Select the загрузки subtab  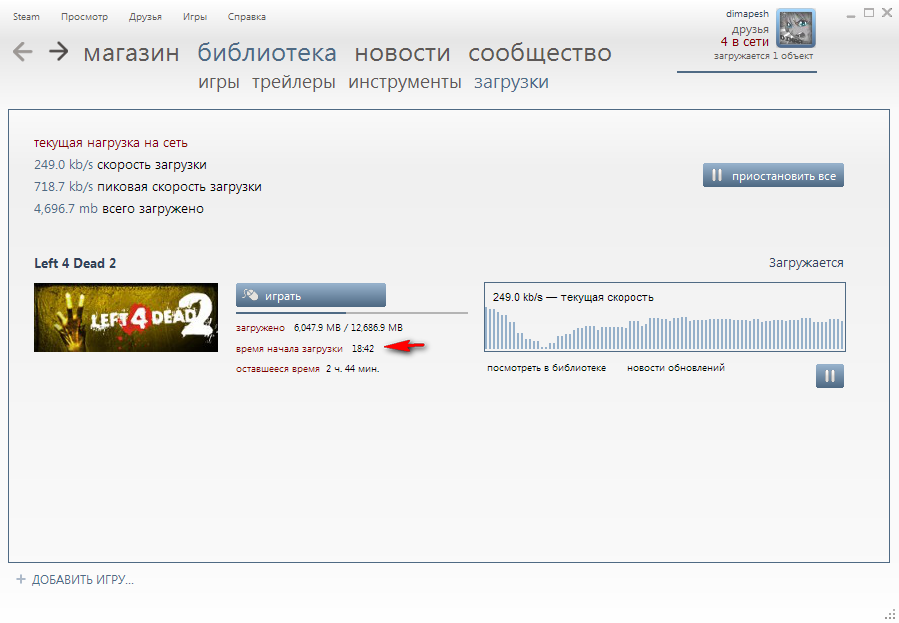[x=511, y=82]
